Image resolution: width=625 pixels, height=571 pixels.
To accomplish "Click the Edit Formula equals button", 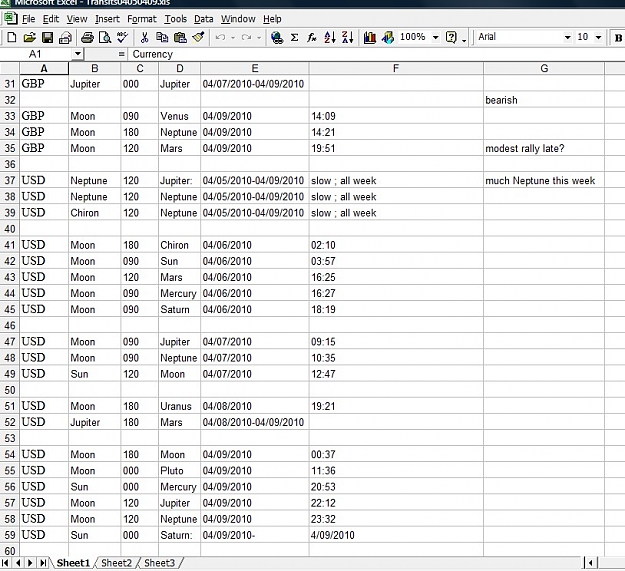I will 121,54.
